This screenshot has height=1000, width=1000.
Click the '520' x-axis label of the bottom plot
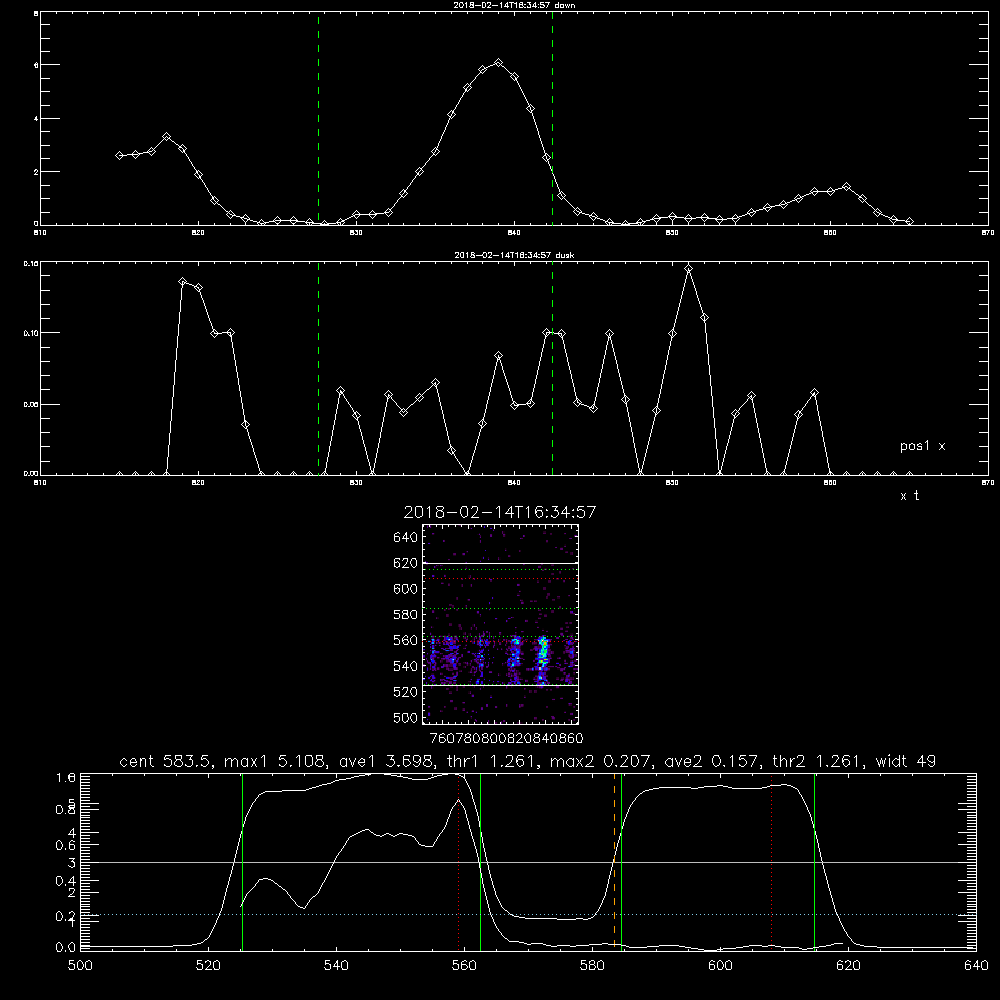coord(208,965)
